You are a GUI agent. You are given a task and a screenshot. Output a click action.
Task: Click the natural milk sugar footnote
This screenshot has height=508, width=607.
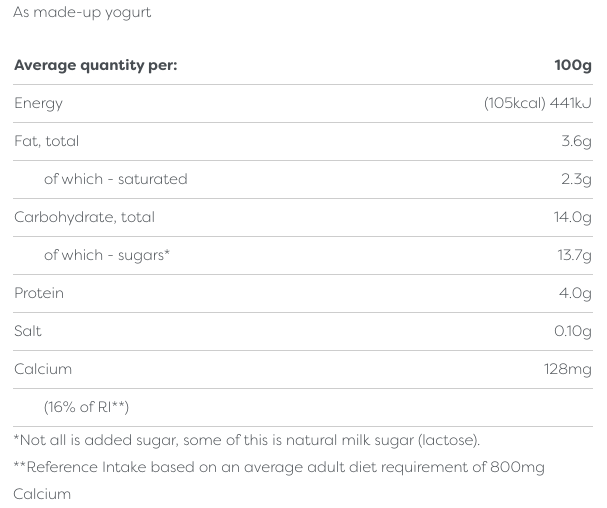click(247, 441)
